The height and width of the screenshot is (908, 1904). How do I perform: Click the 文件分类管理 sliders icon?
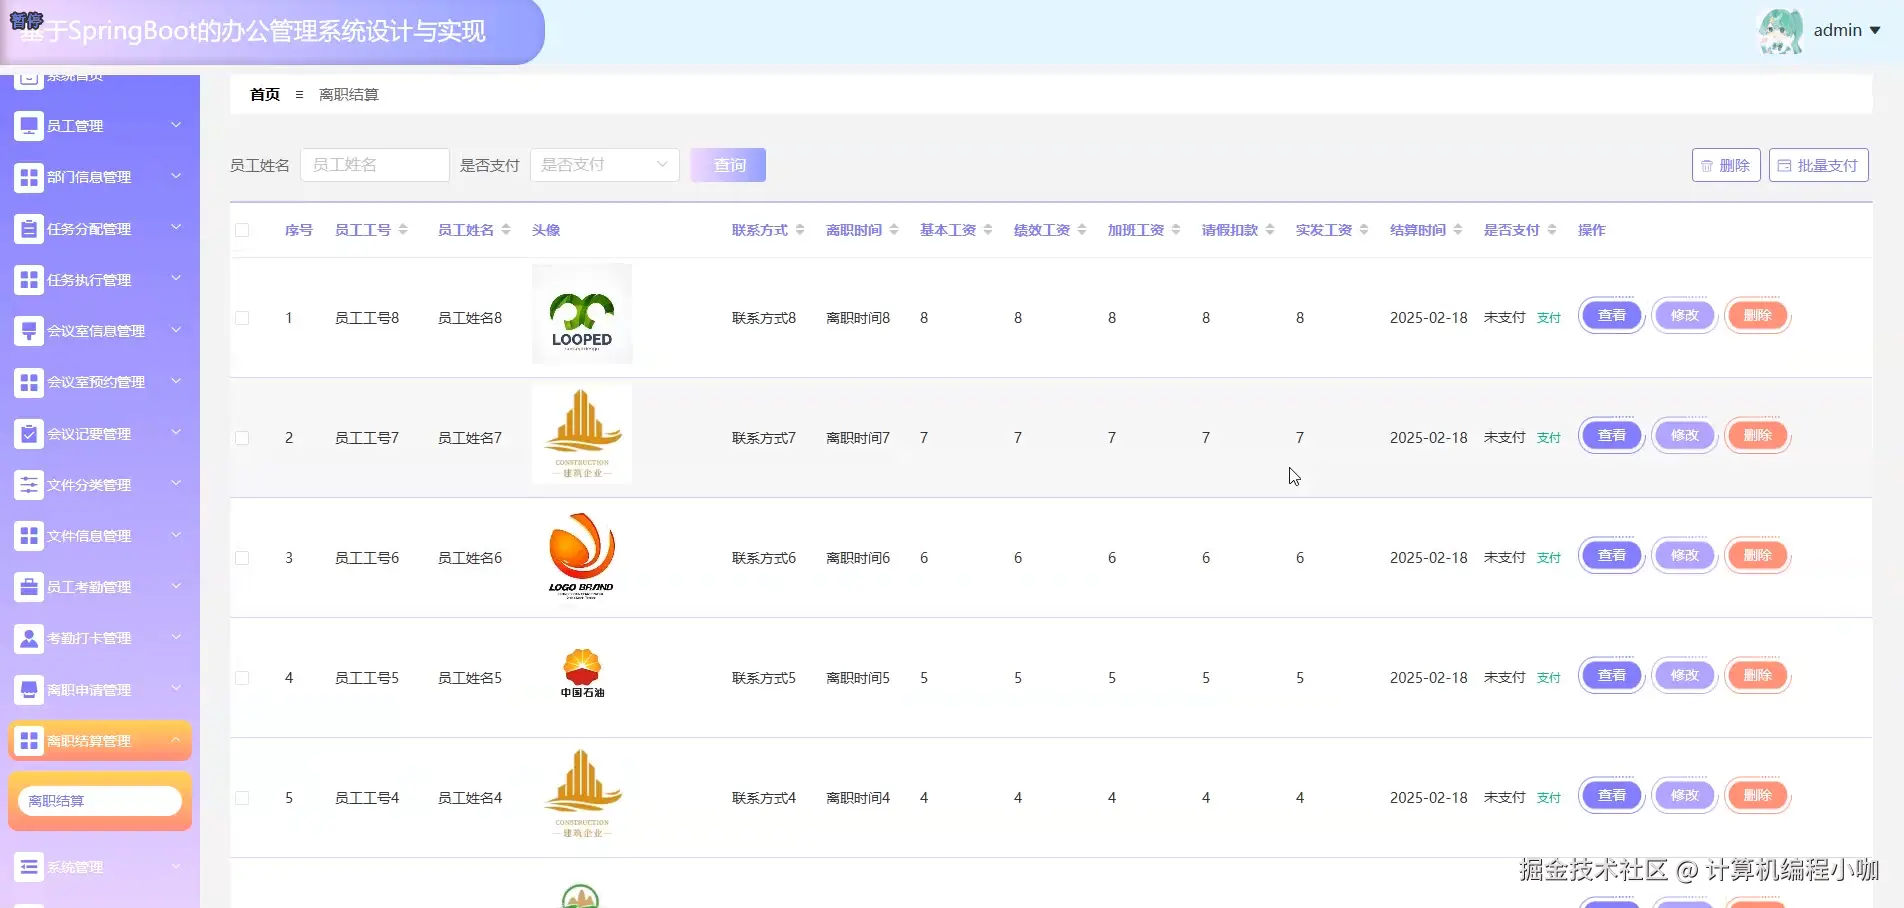point(29,485)
